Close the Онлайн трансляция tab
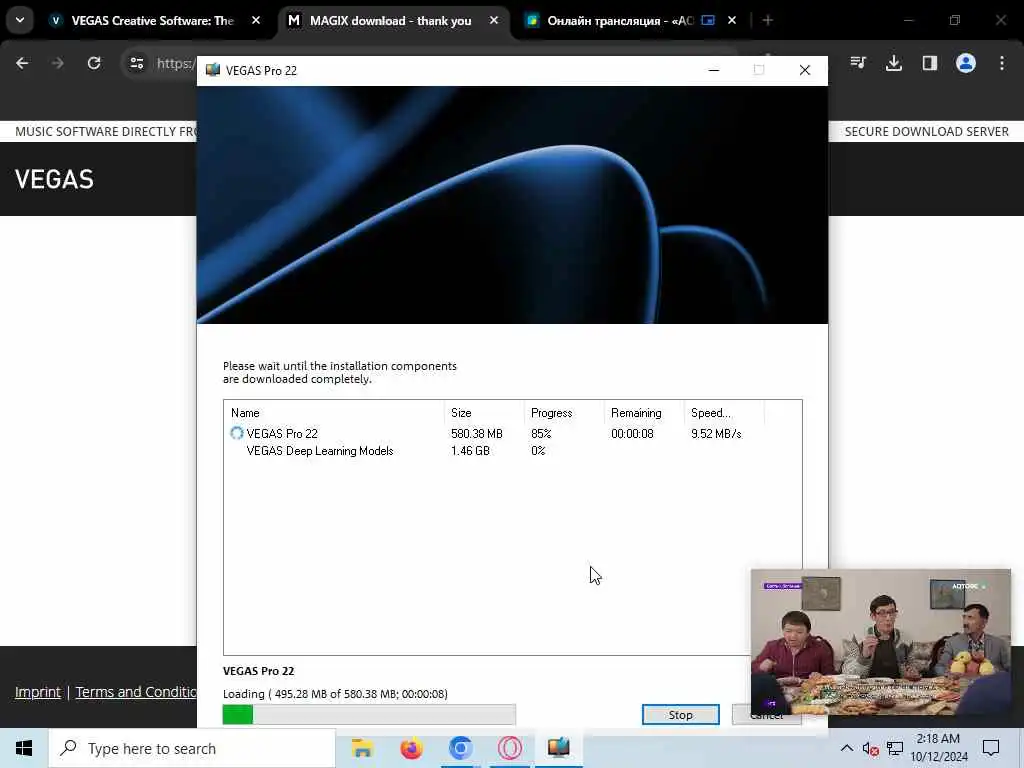 click(732, 21)
